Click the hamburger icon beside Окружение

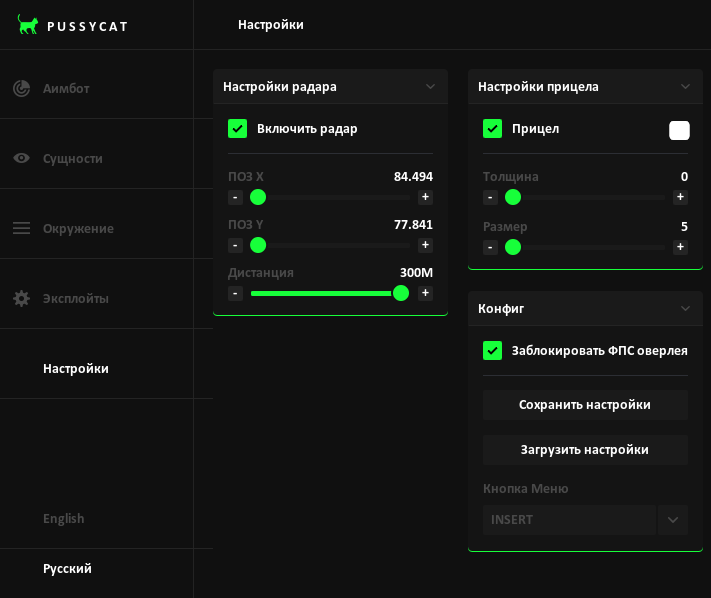(x=21, y=228)
